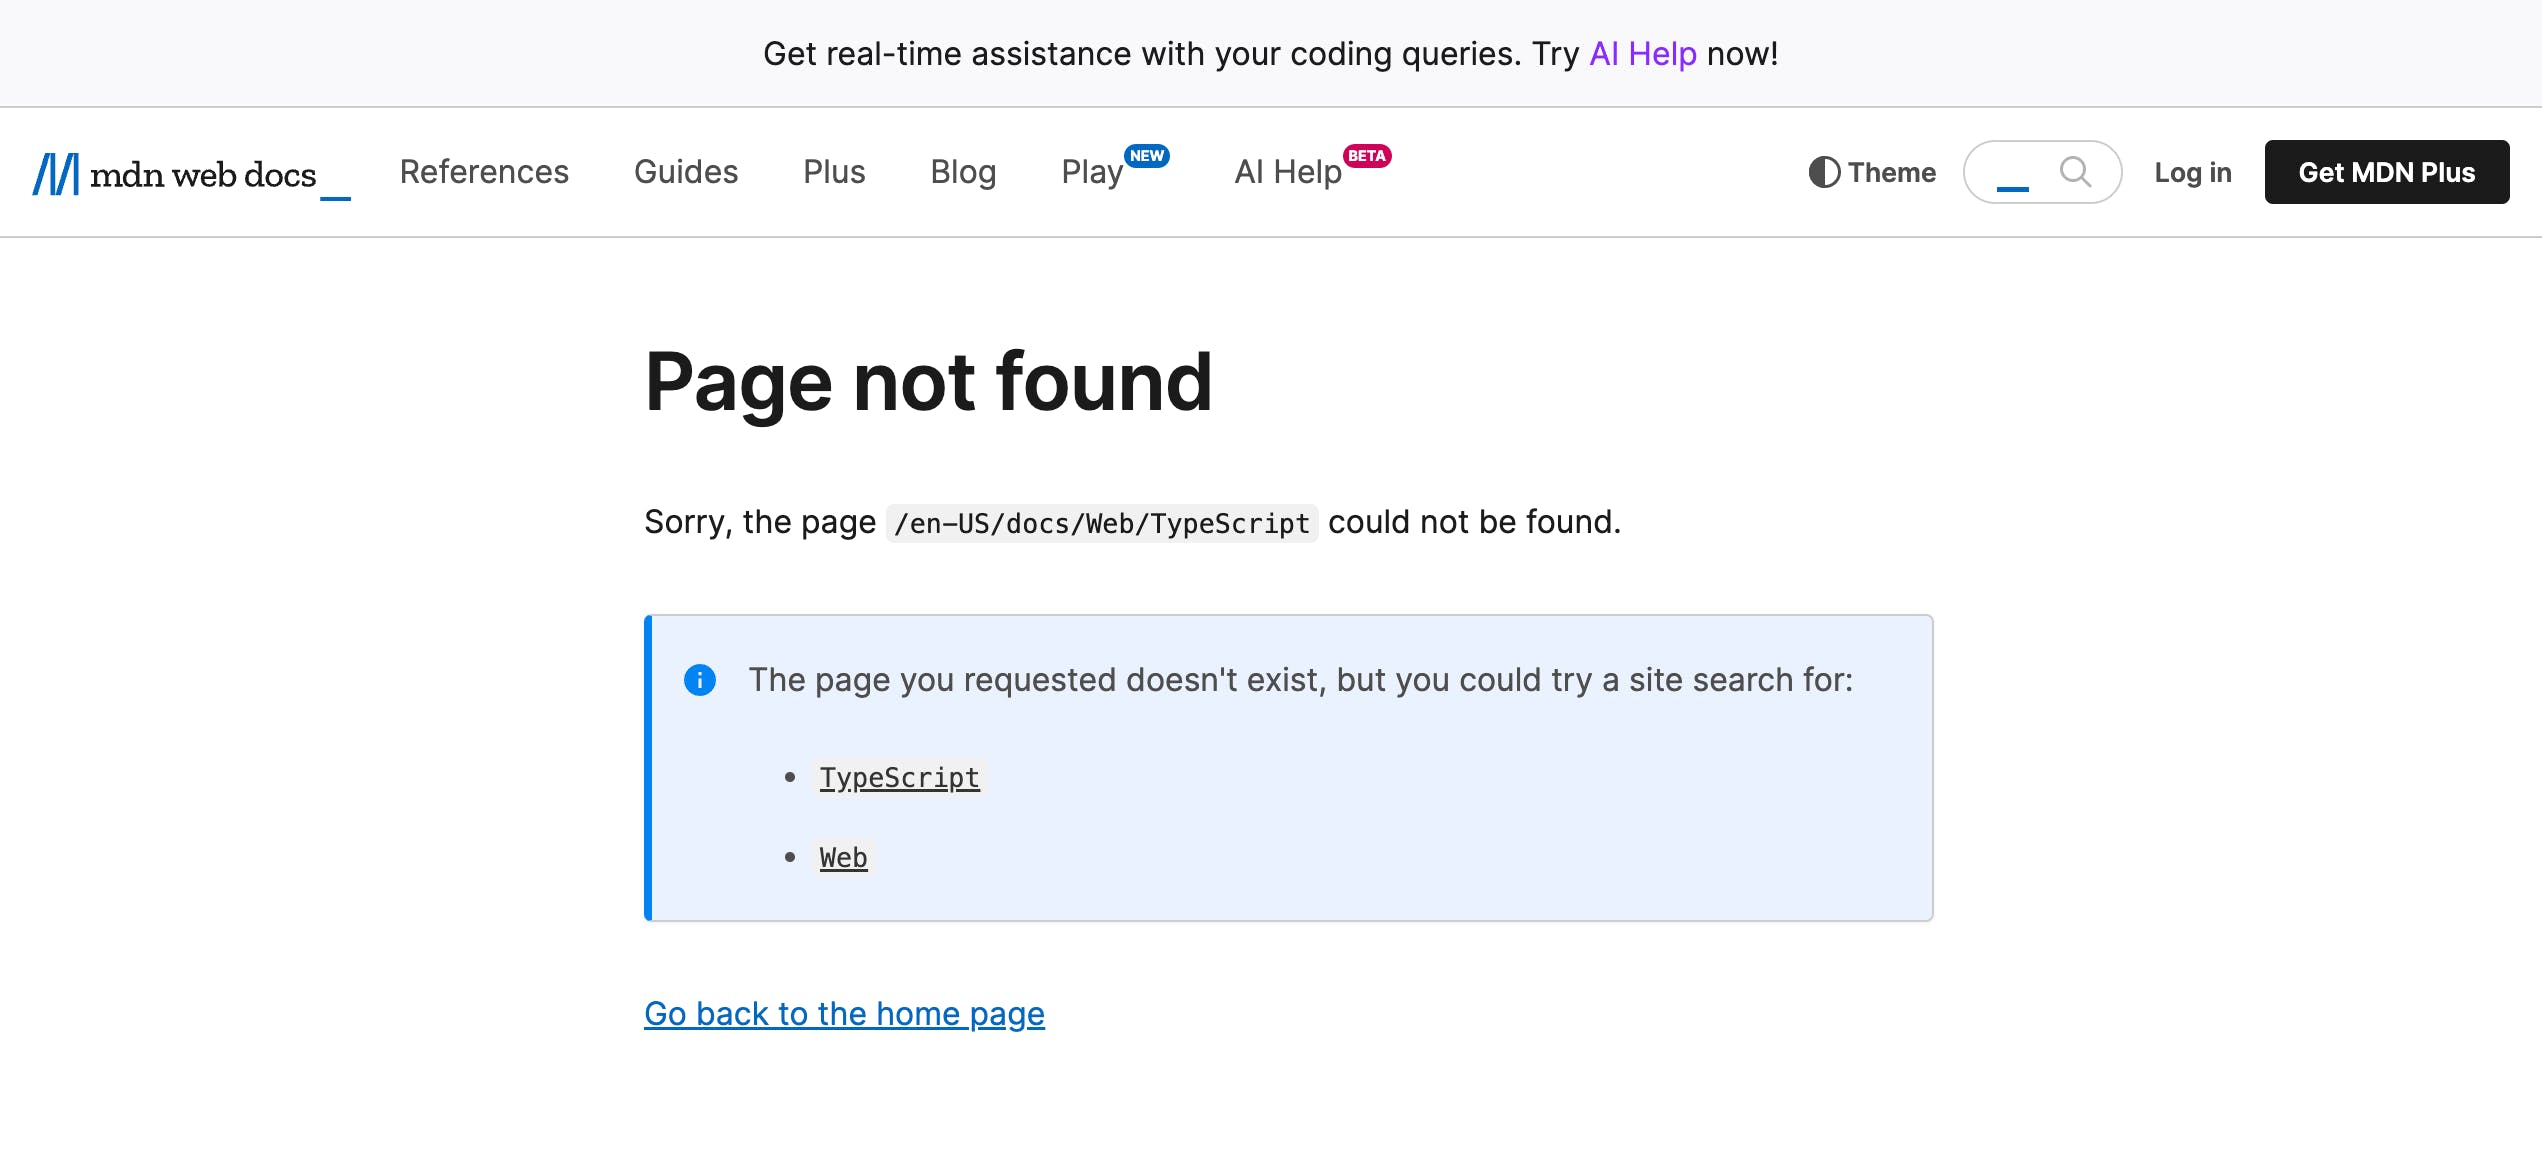Follow the Go back to home page link
The width and height of the screenshot is (2542, 1160).
point(844,1014)
